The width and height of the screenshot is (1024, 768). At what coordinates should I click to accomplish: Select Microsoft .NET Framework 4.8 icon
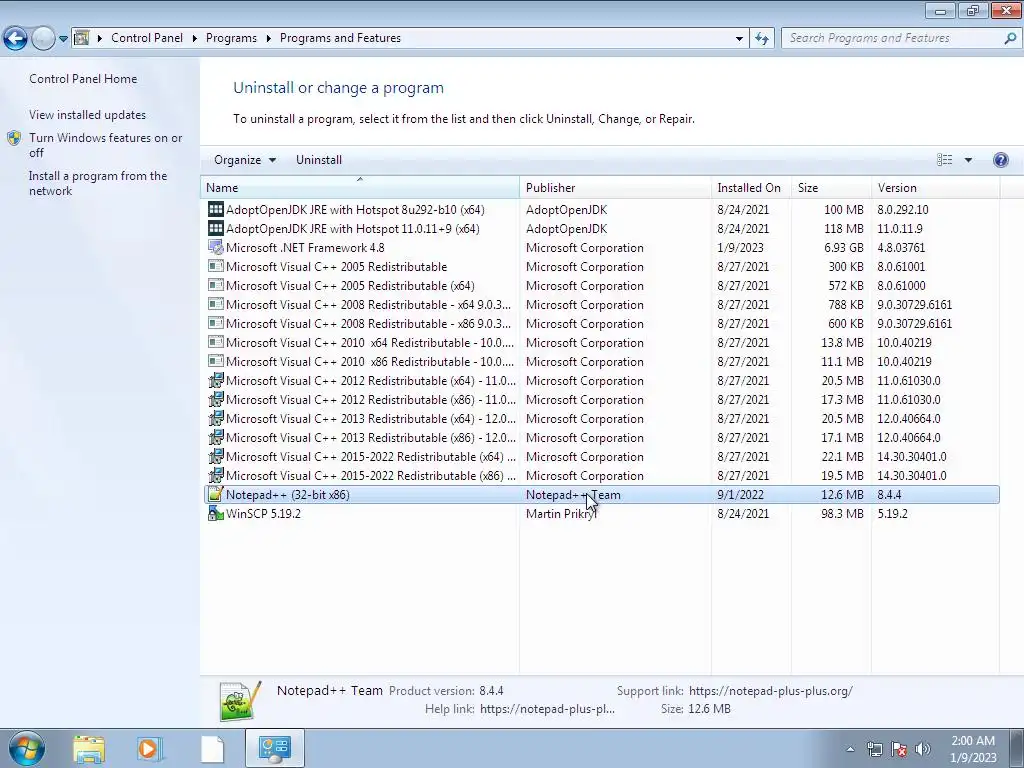[216, 247]
